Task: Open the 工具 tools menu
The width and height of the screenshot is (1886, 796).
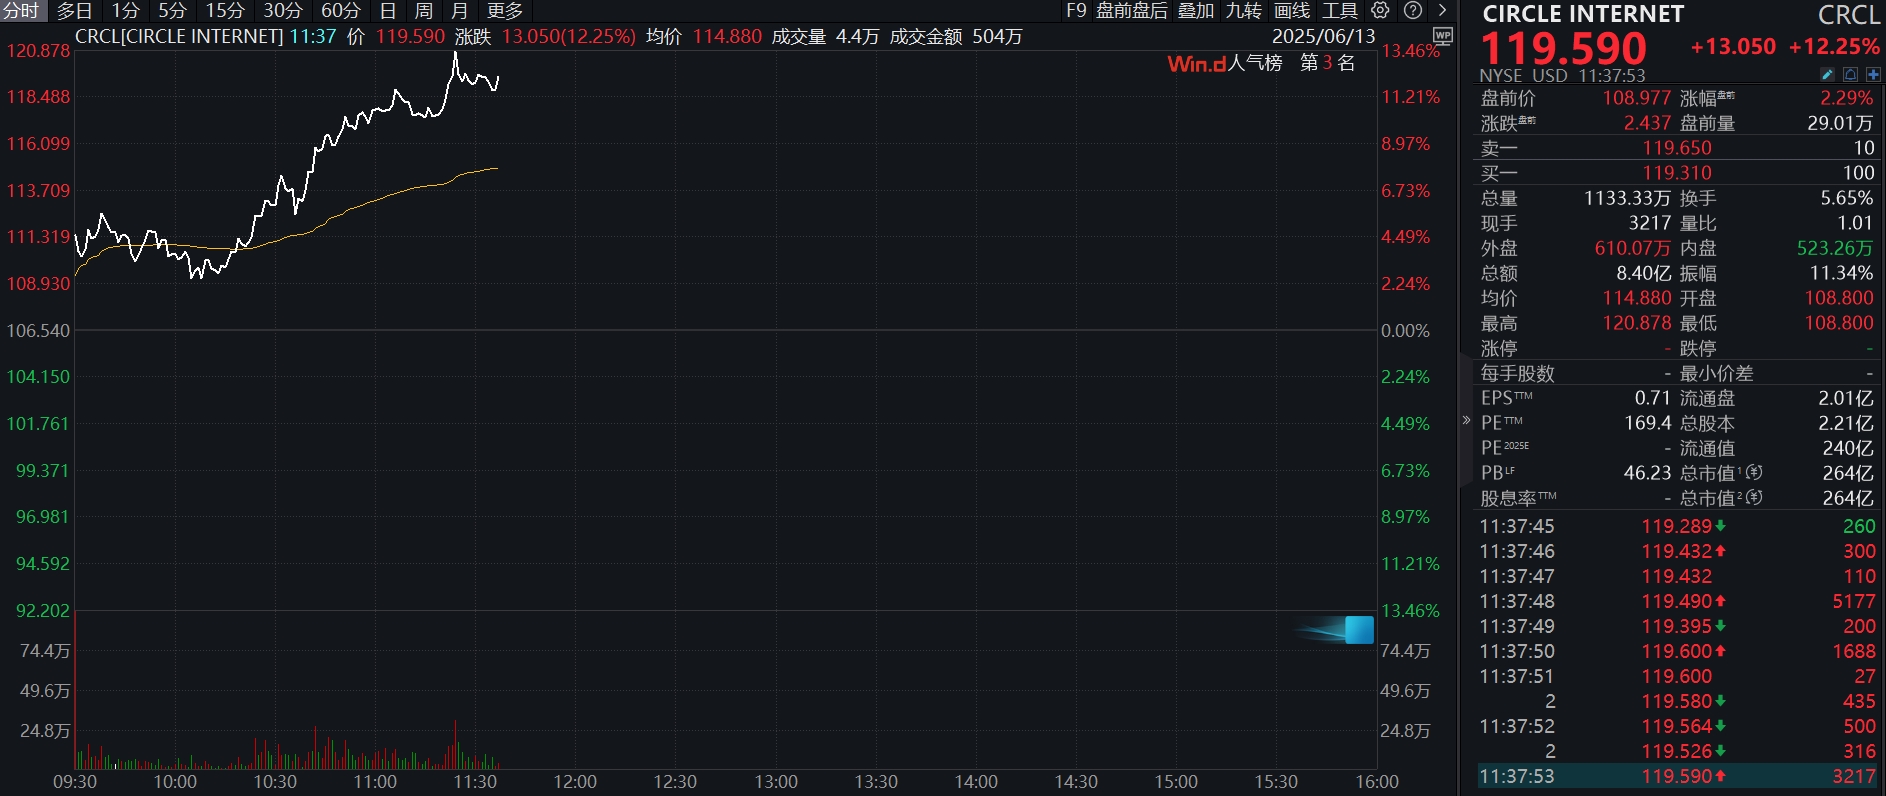Action: tap(1340, 11)
